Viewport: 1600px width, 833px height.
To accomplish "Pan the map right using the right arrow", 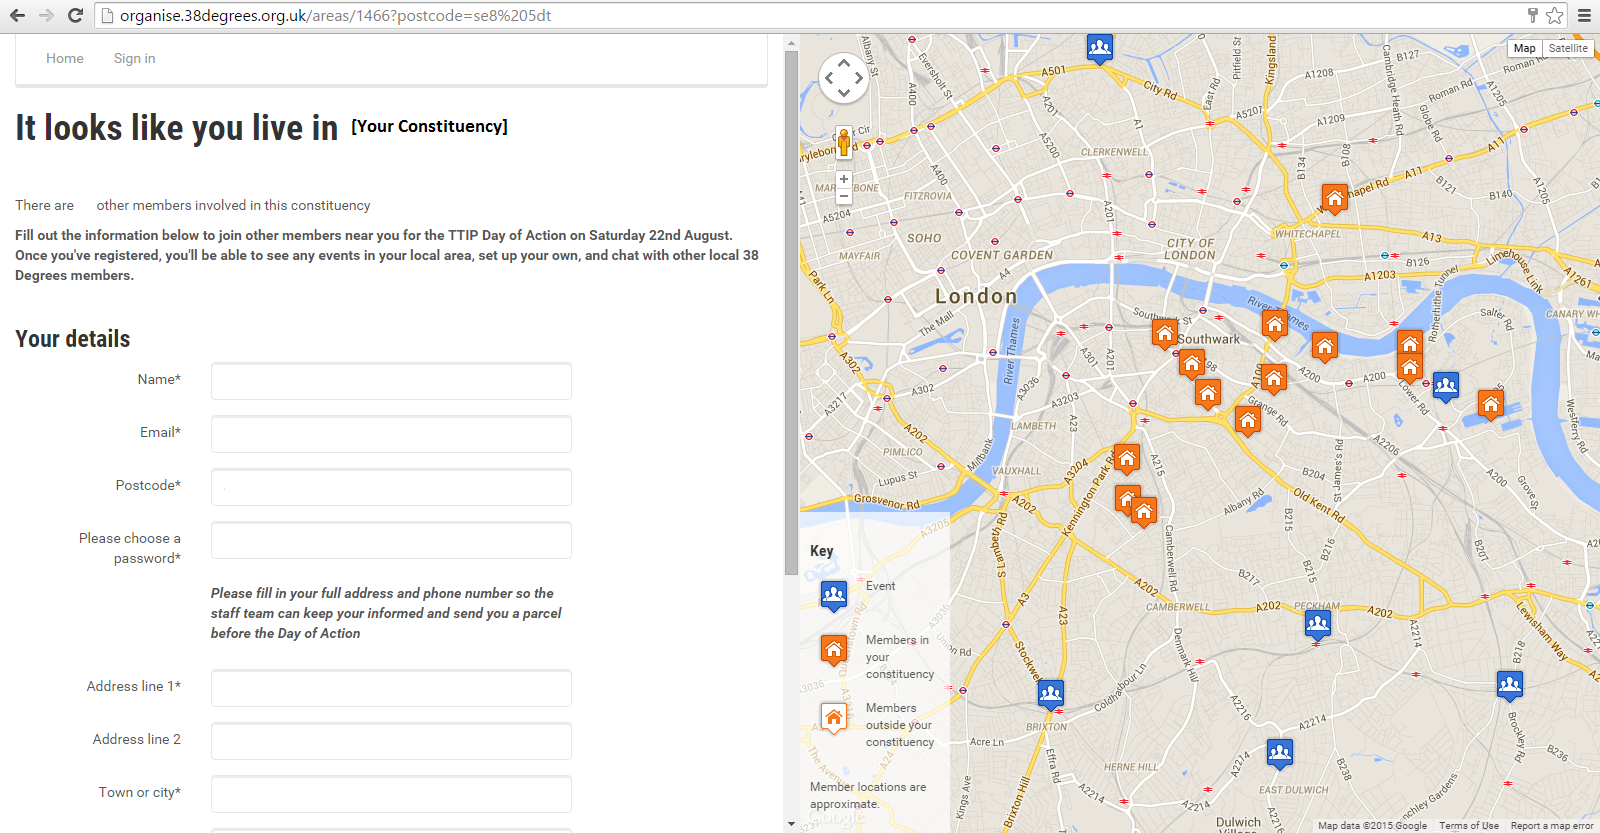I will coord(859,78).
